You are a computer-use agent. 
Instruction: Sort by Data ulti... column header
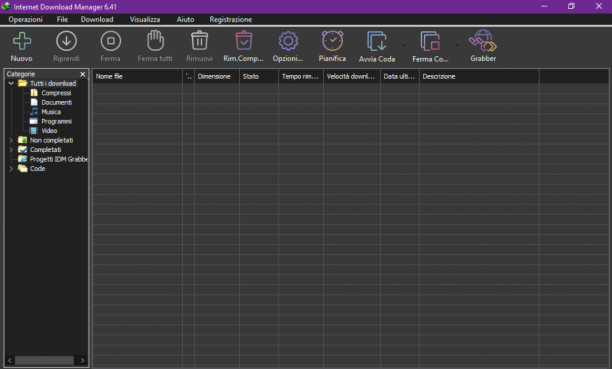tap(400, 76)
